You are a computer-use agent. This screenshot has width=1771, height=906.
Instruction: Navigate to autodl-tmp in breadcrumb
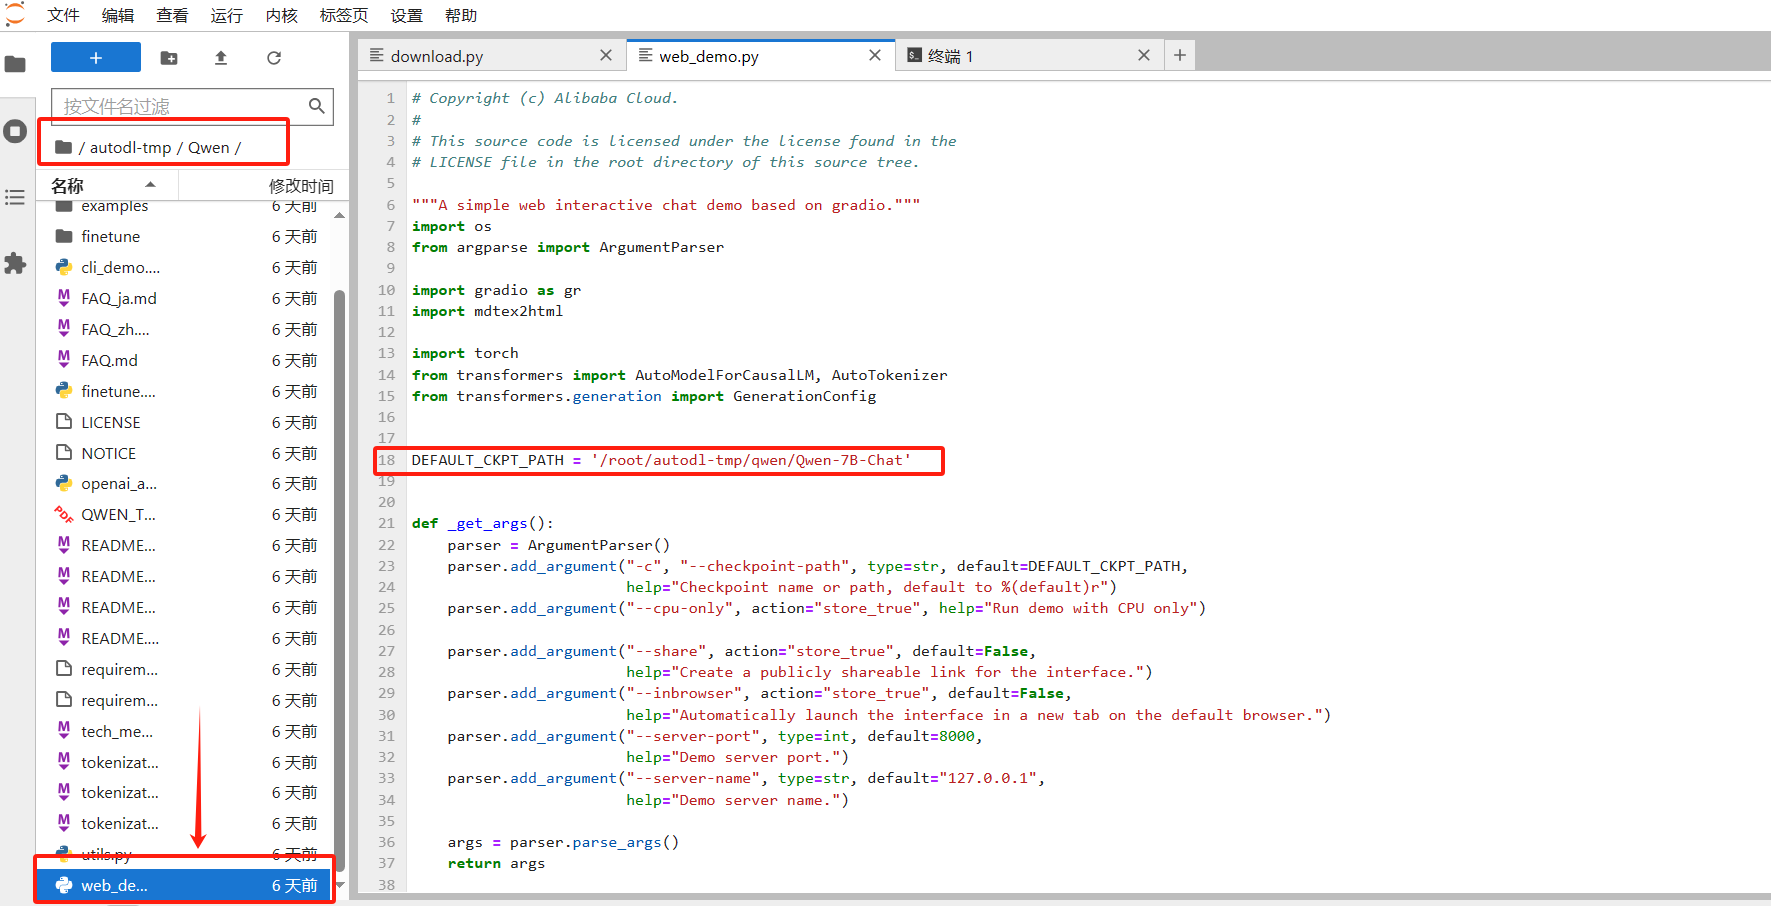pyautogui.click(x=130, y=148)
